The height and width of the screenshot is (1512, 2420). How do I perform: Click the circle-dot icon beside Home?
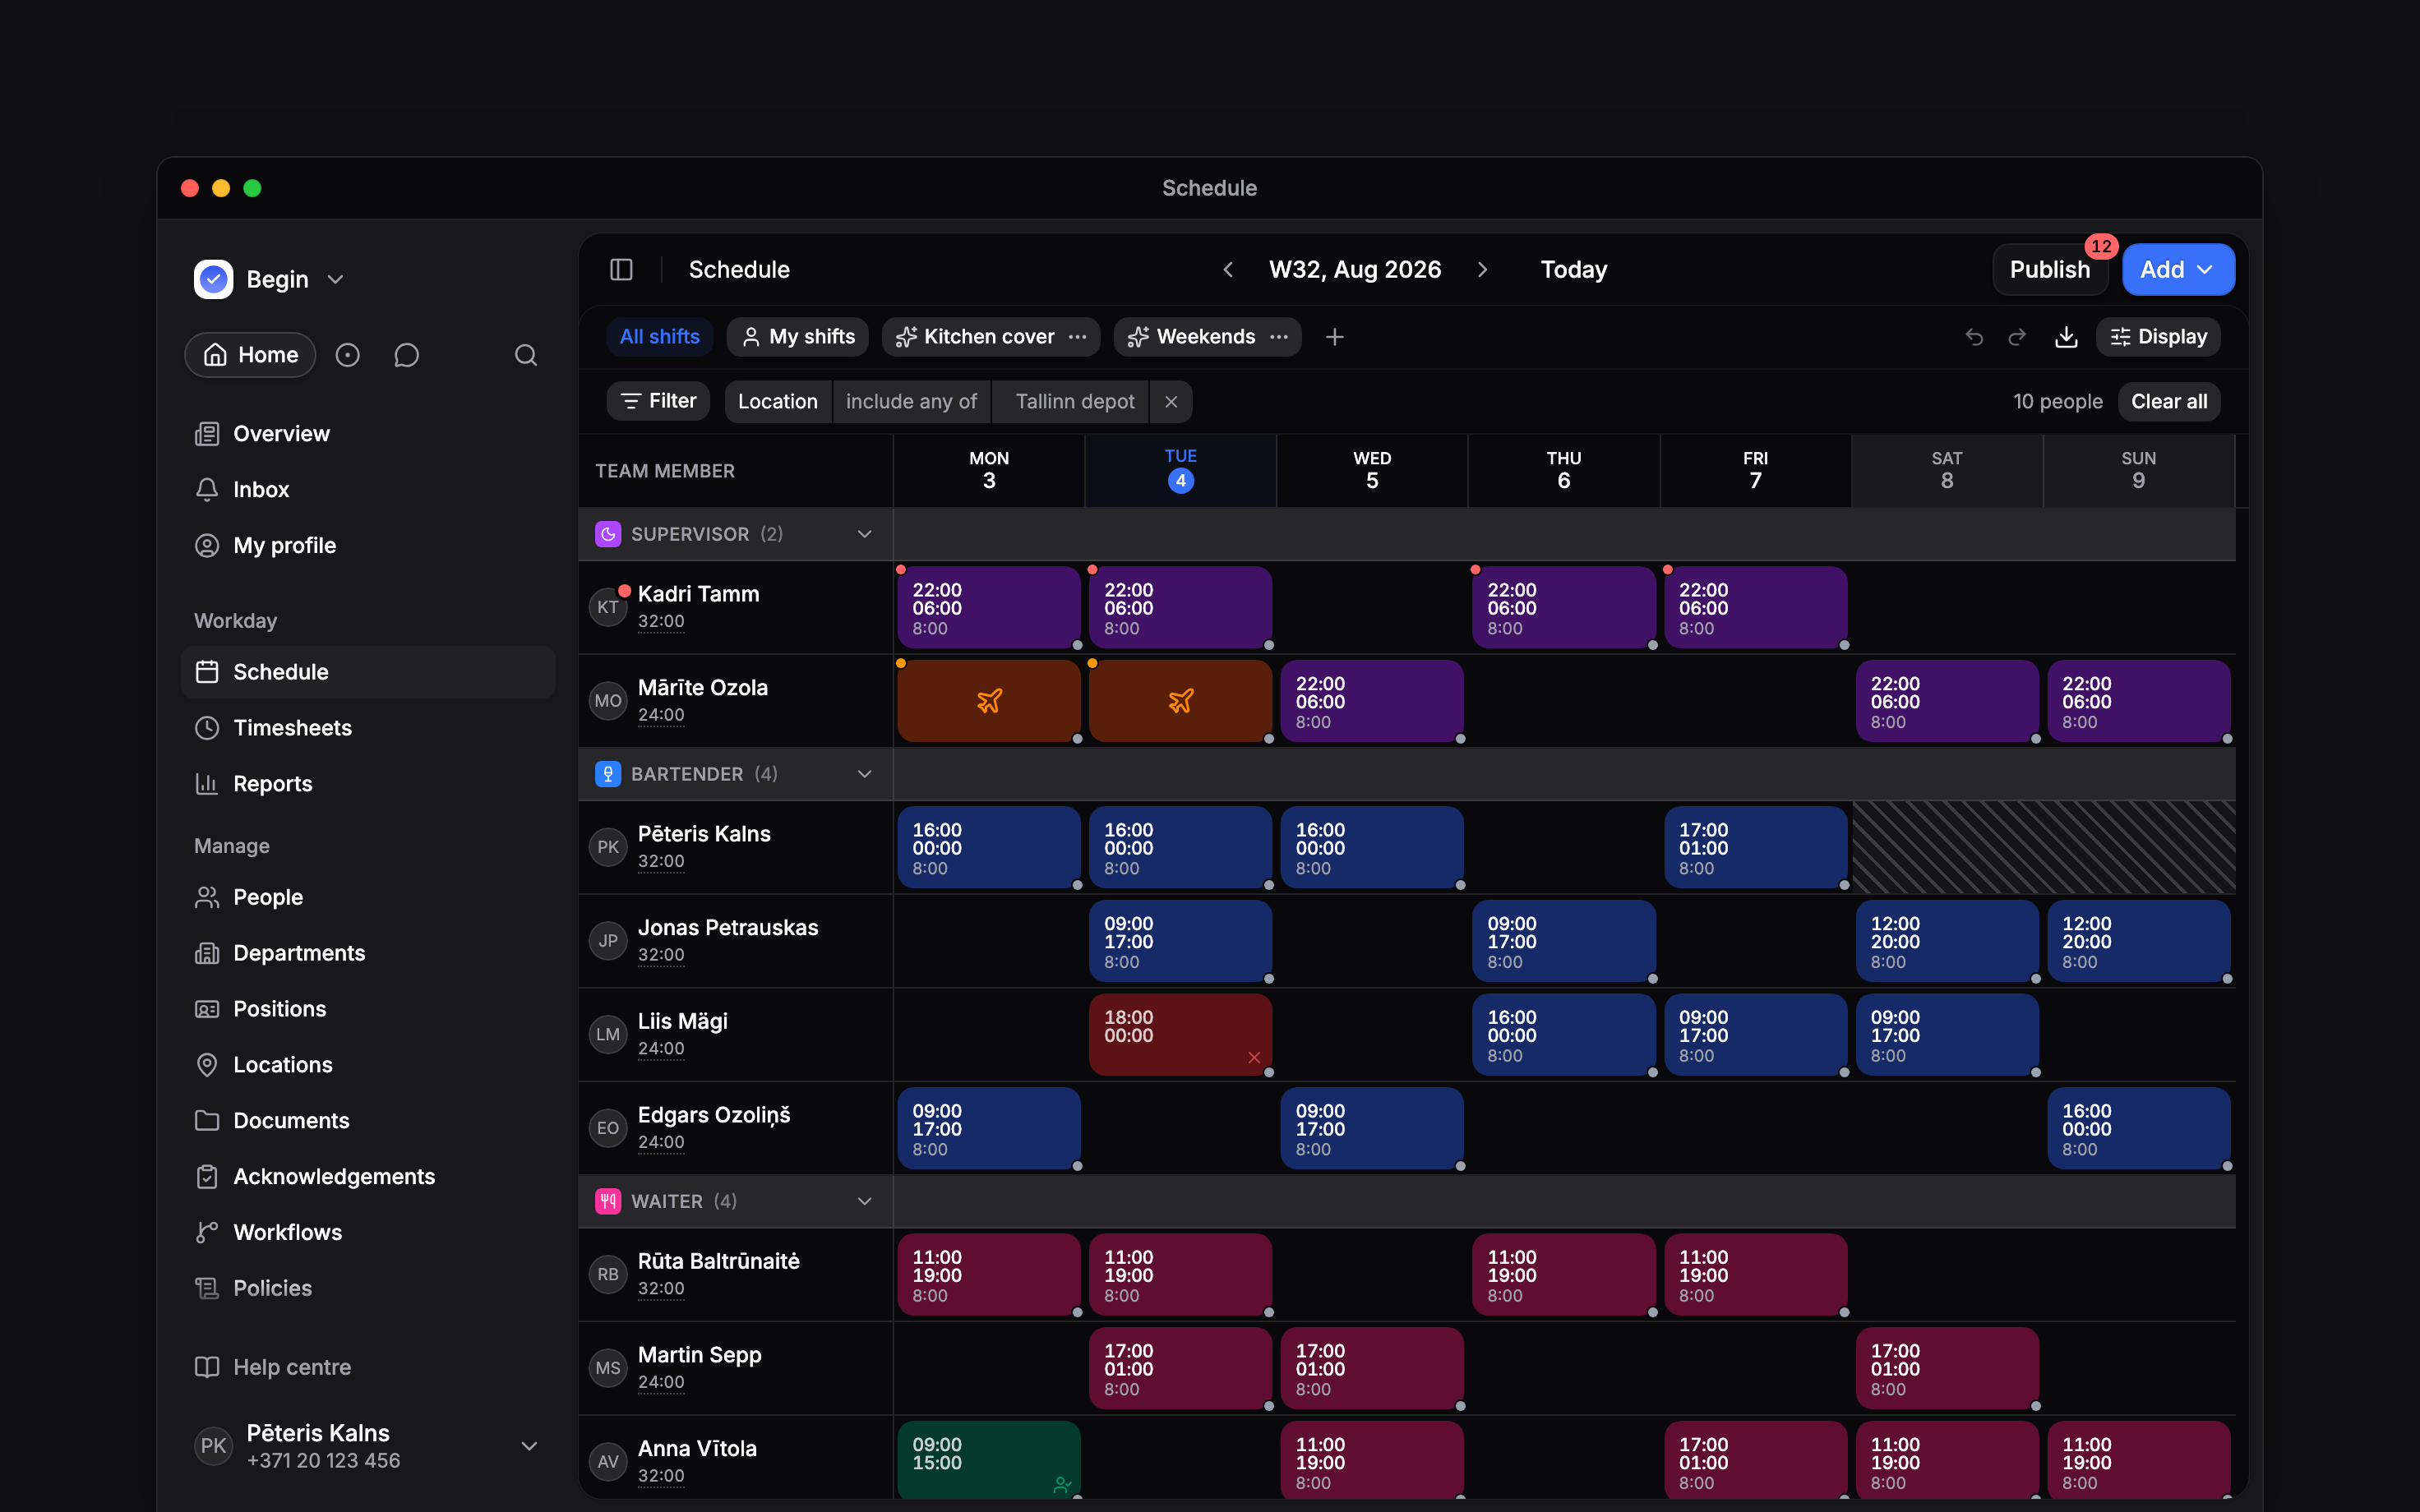[x=347, y=355]
